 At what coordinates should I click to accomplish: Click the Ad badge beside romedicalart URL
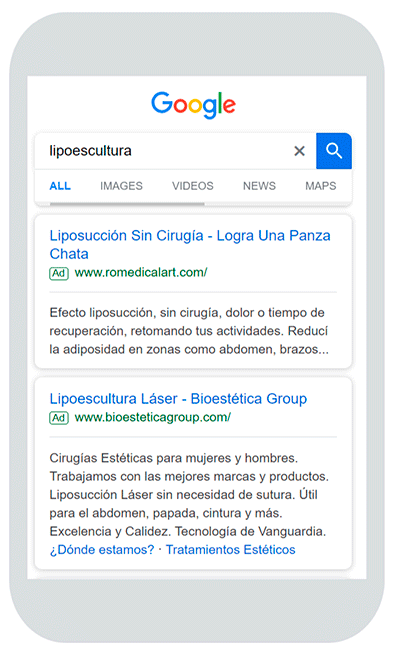[59, 273]
